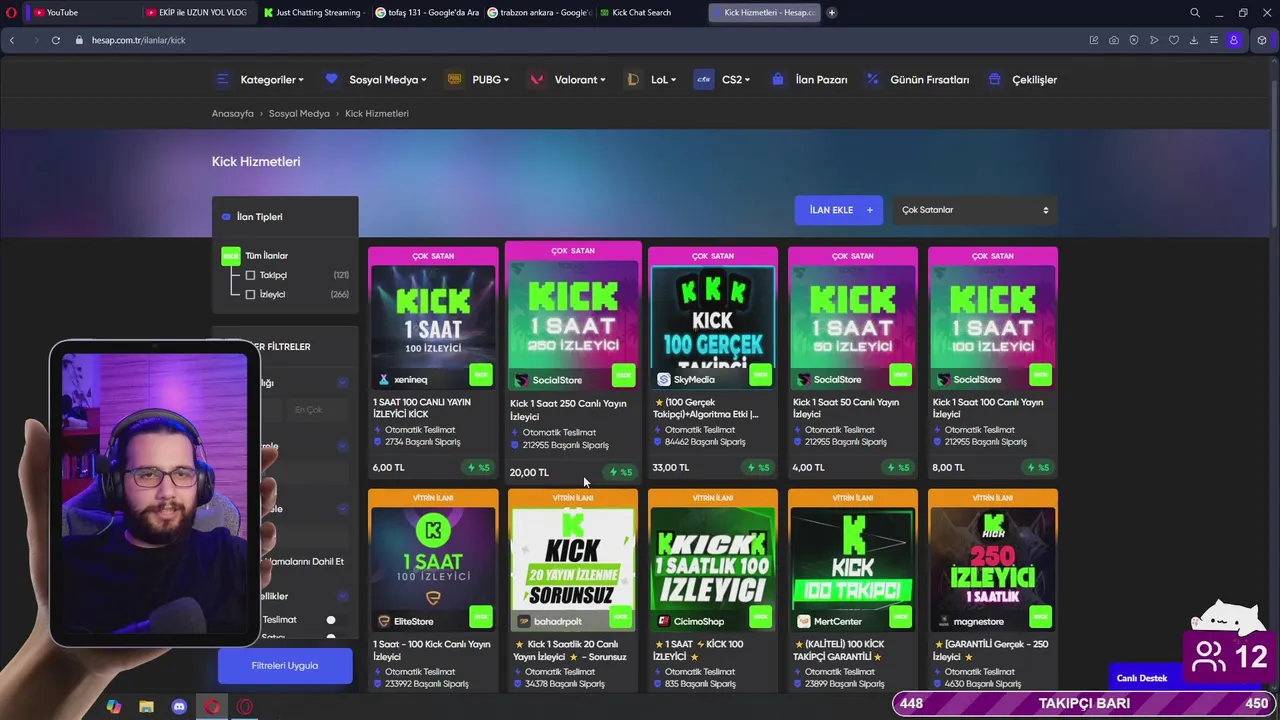Click the 33,00 TL price on SkyMedia card
The height and width of the screenshot is (720, 1280).
click(671, 468)
